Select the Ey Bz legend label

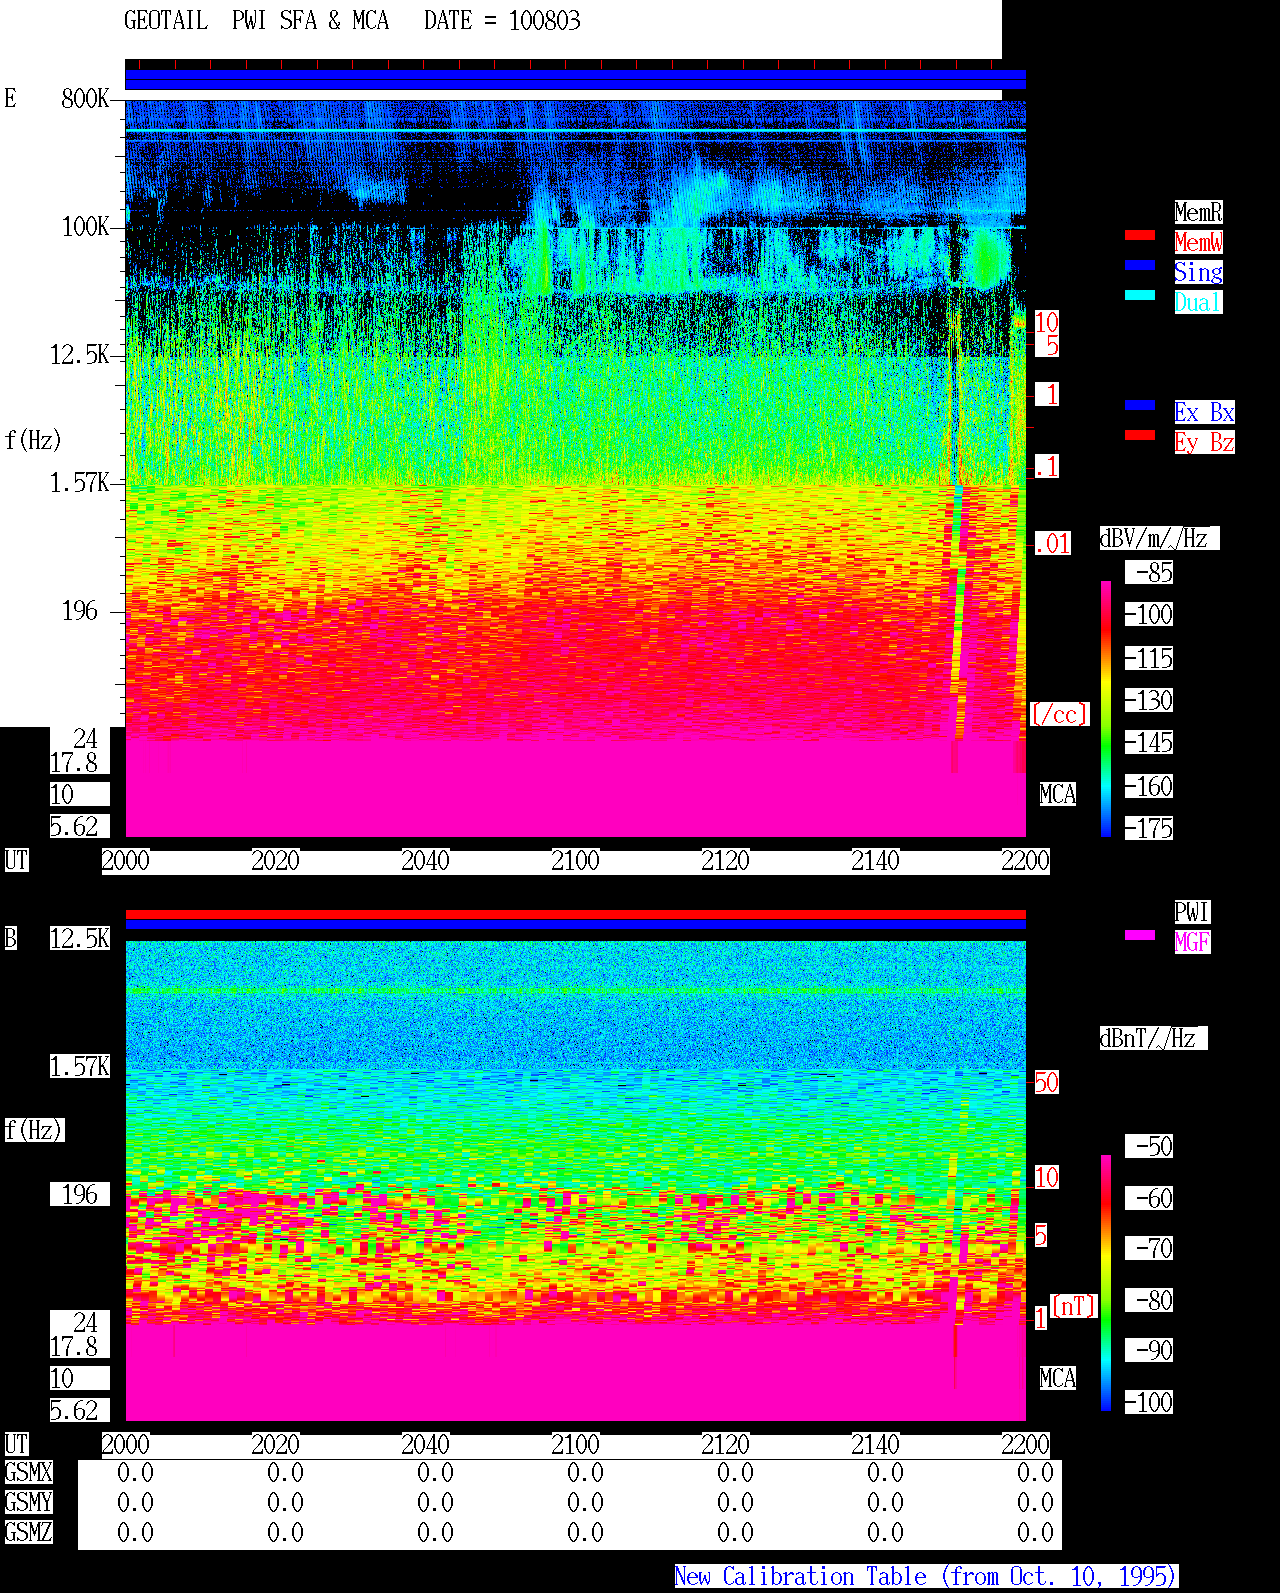pos(1204,442)
